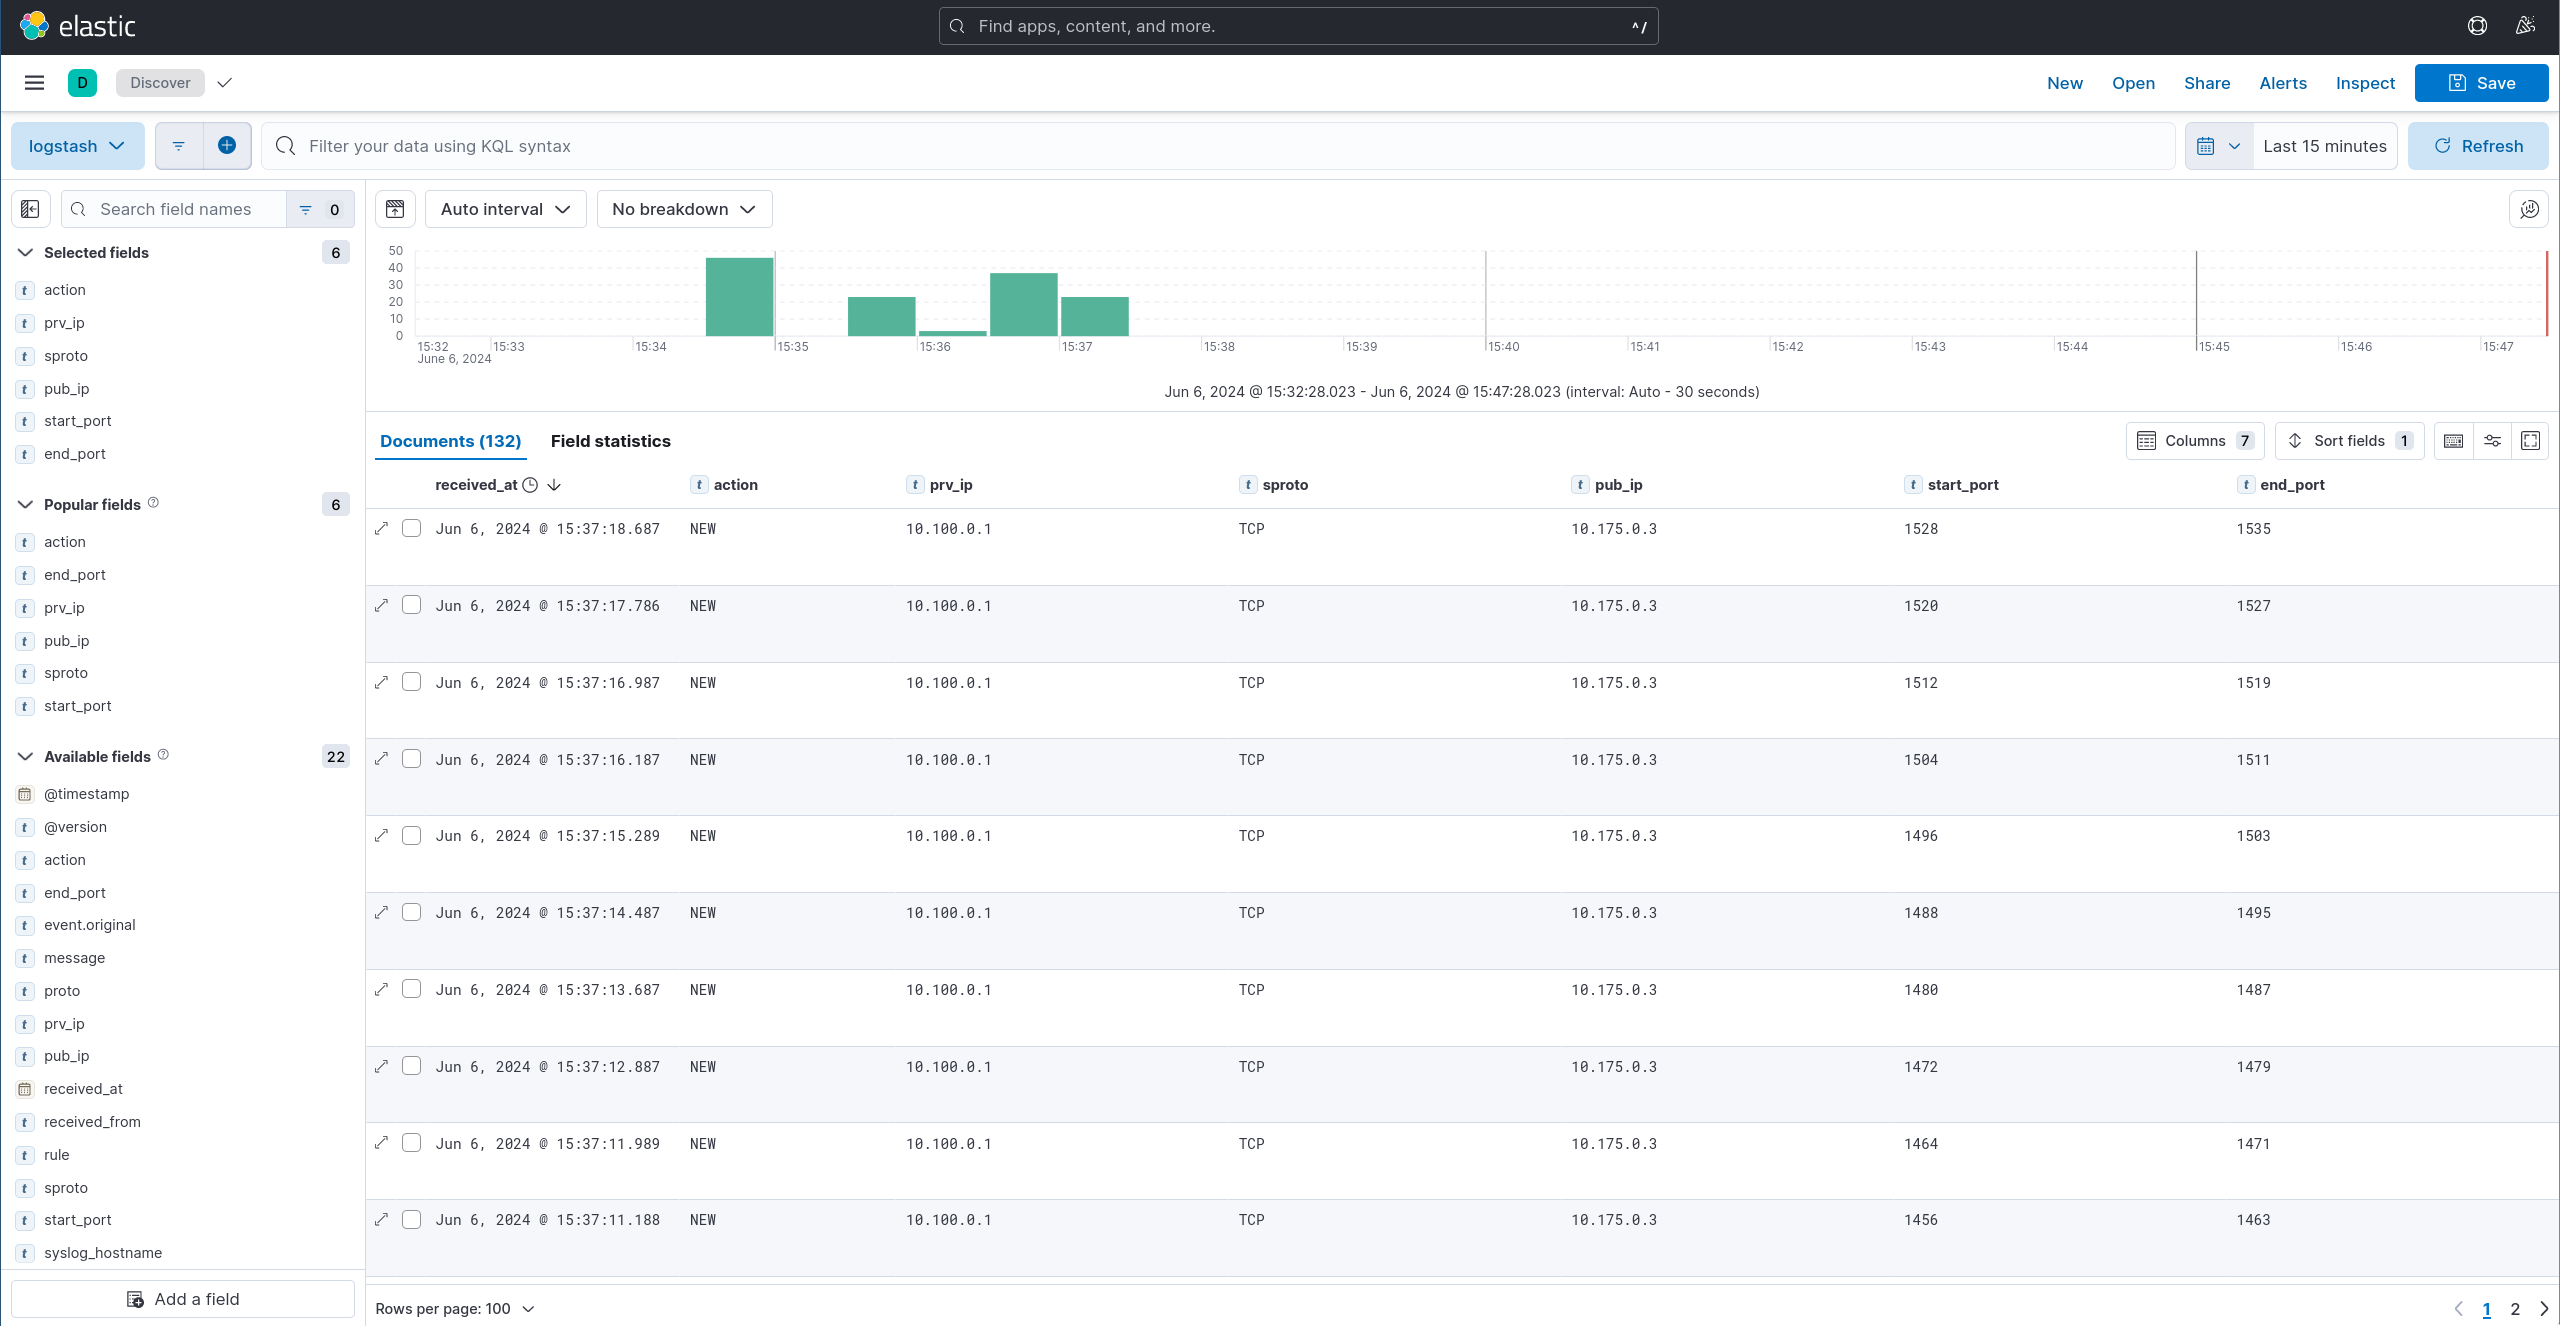2560x1326 pixels.
Task: Open the No breakdown dropdown
Action: [x=684, y=209]
